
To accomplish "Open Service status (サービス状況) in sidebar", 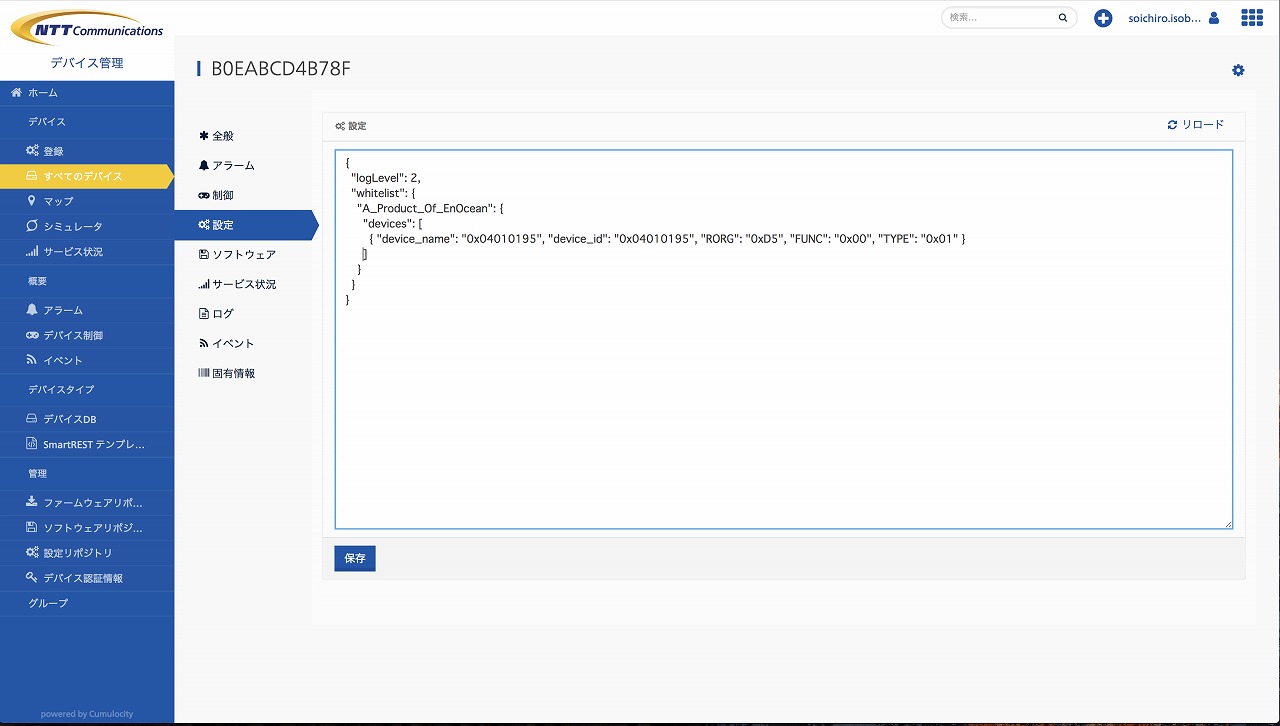I will click(x=87, y=251).
